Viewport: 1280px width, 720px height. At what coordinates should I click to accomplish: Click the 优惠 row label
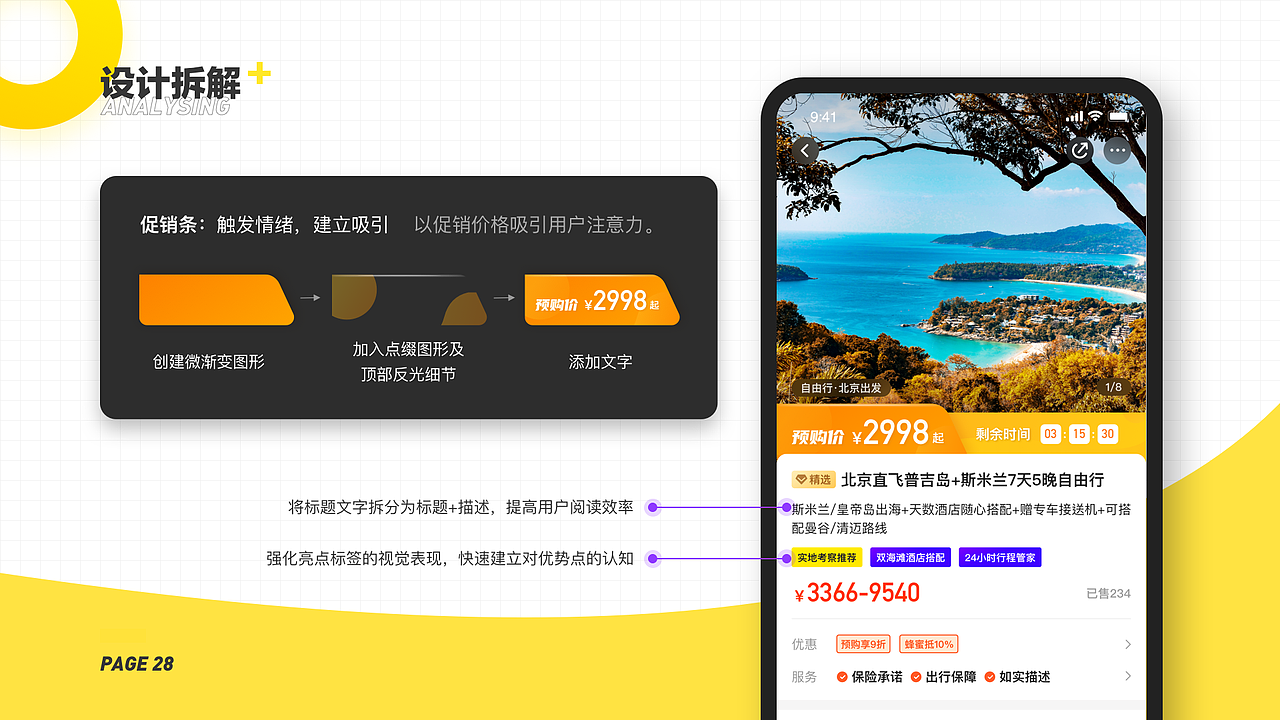(804, 645)
